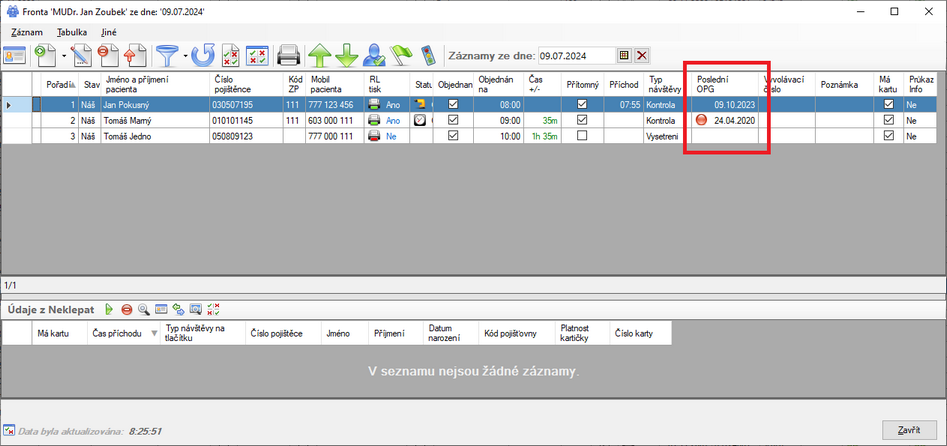Screen dimensions: 947x446
Task: Print the queue list with printer icon
Action: pyautogui.click(x=289, y=56)
